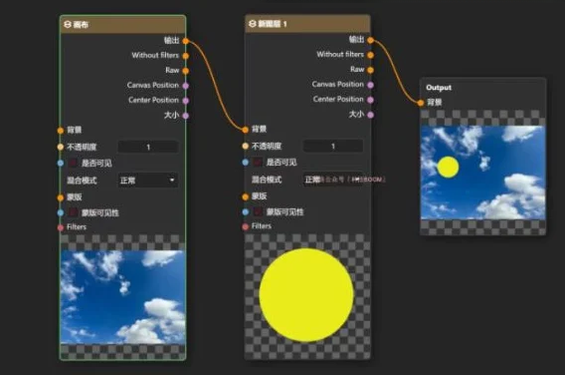Click 大小 output socket of 画布 node
Viewport: 565px width, 375px height.
[x=186, y=116]
